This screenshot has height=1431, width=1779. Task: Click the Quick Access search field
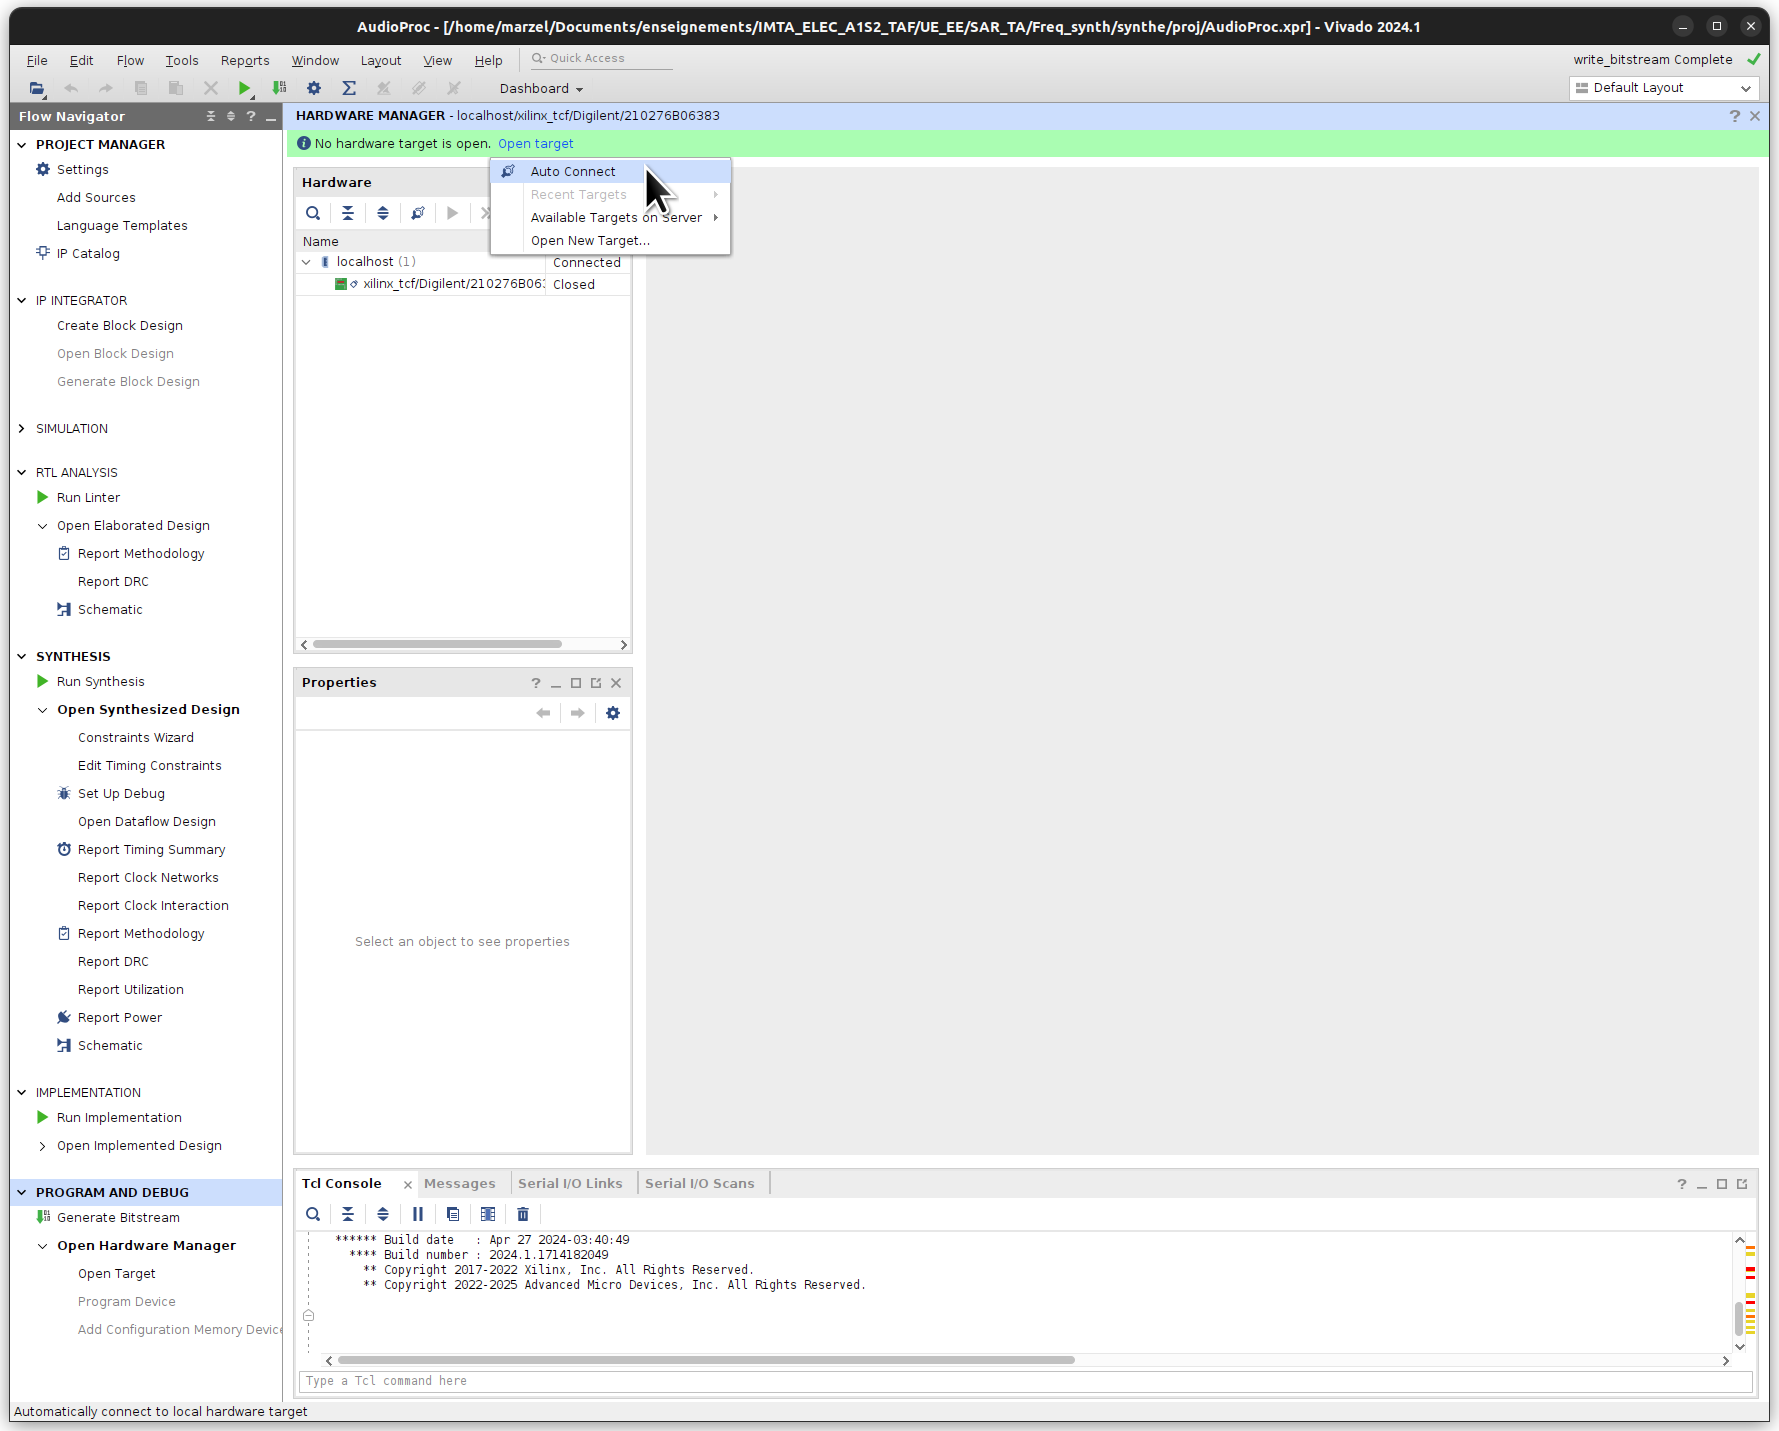[x=600, y=59]
